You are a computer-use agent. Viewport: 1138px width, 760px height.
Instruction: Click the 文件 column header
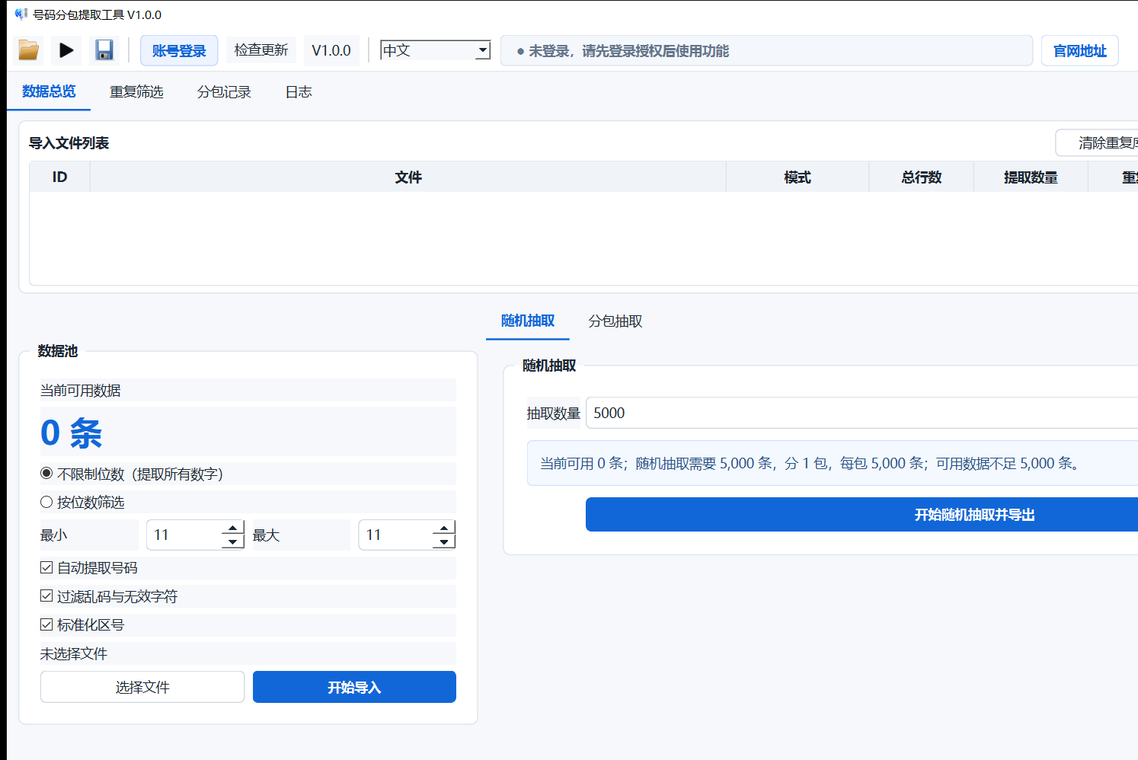click(408, 177)
